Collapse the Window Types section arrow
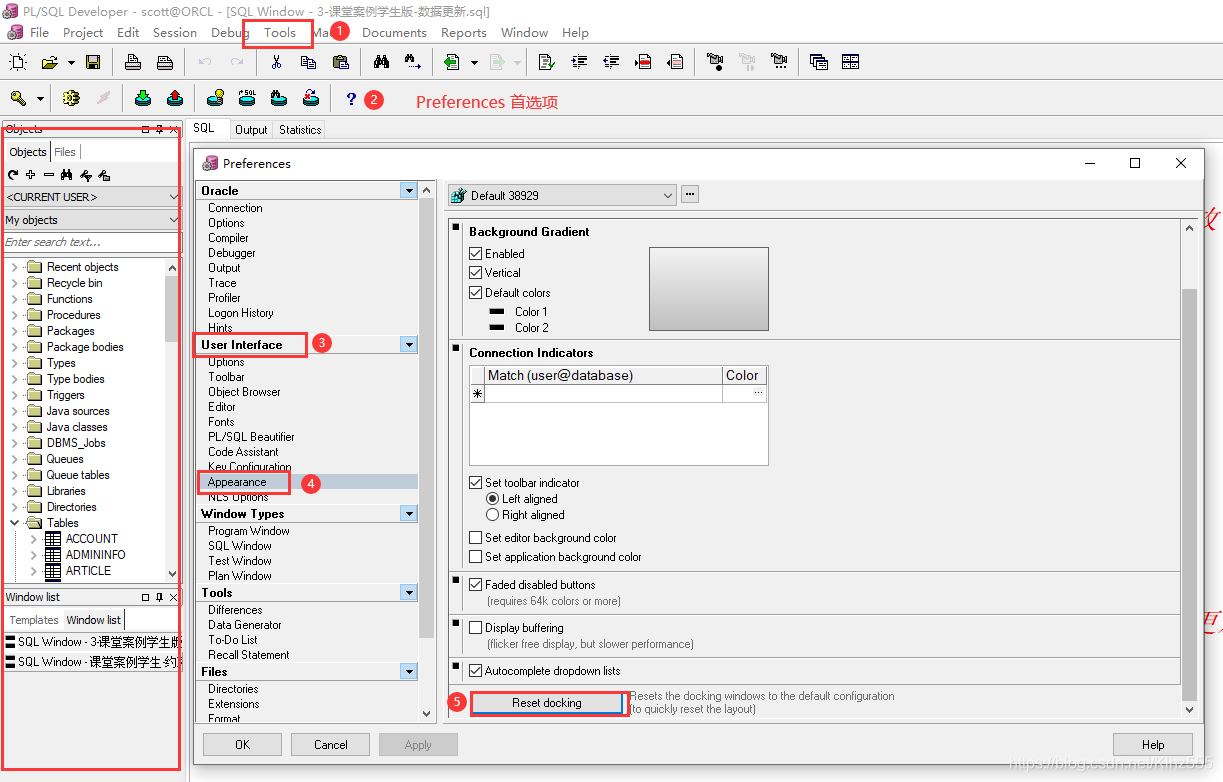Image resolution: width=1223 pixels, height=782 pixels. (x=408, y=513)
